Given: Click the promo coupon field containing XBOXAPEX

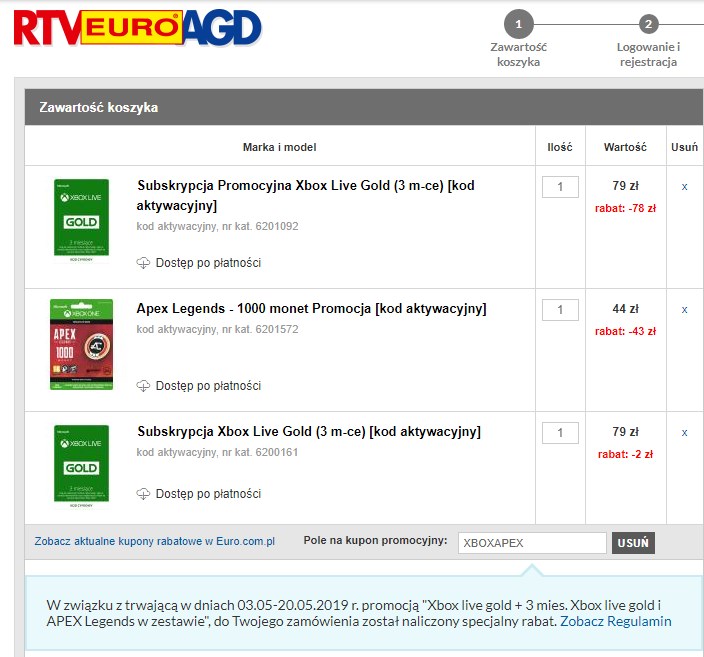Looking at the screenshot, I should point(531,543).
